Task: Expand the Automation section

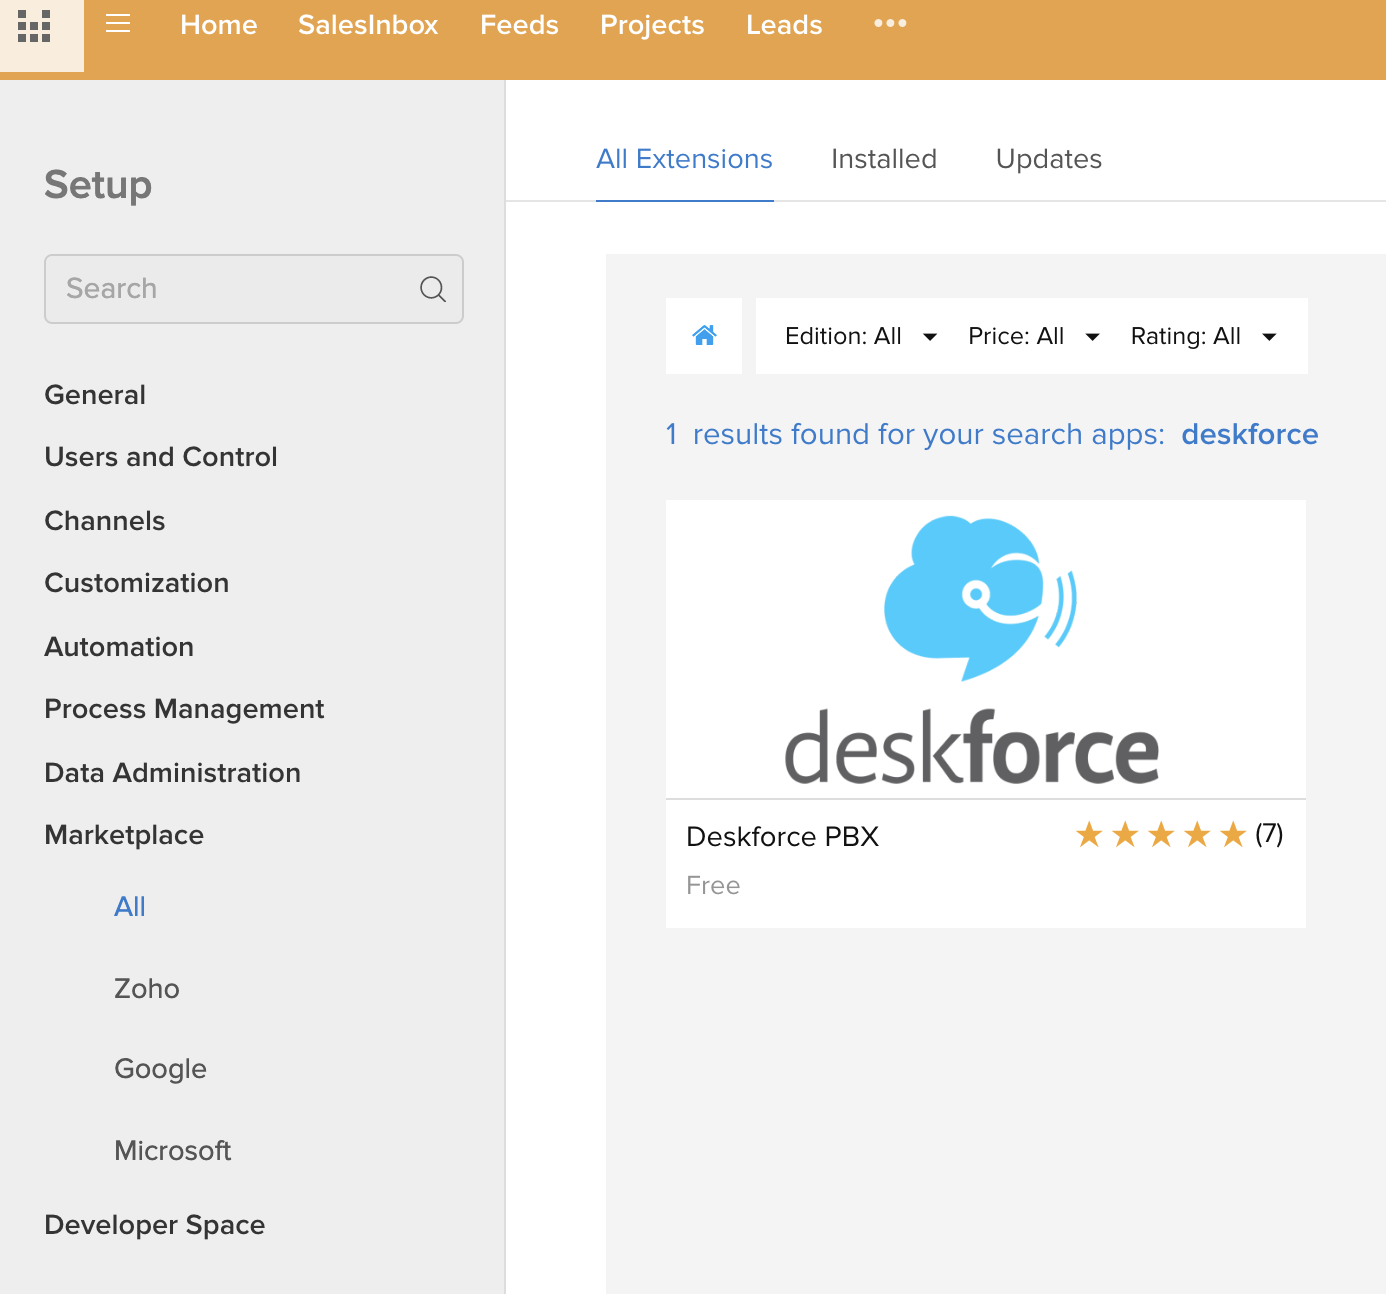Action: pos(119,647)
